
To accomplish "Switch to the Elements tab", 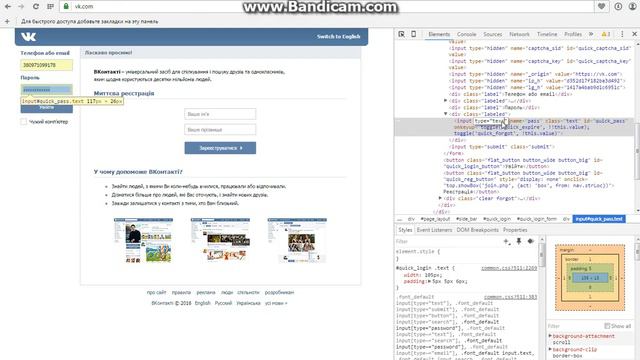I will [439, 34].
